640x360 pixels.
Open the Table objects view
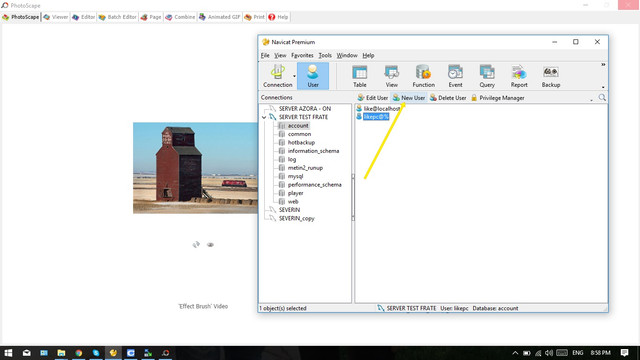point(360,76)
